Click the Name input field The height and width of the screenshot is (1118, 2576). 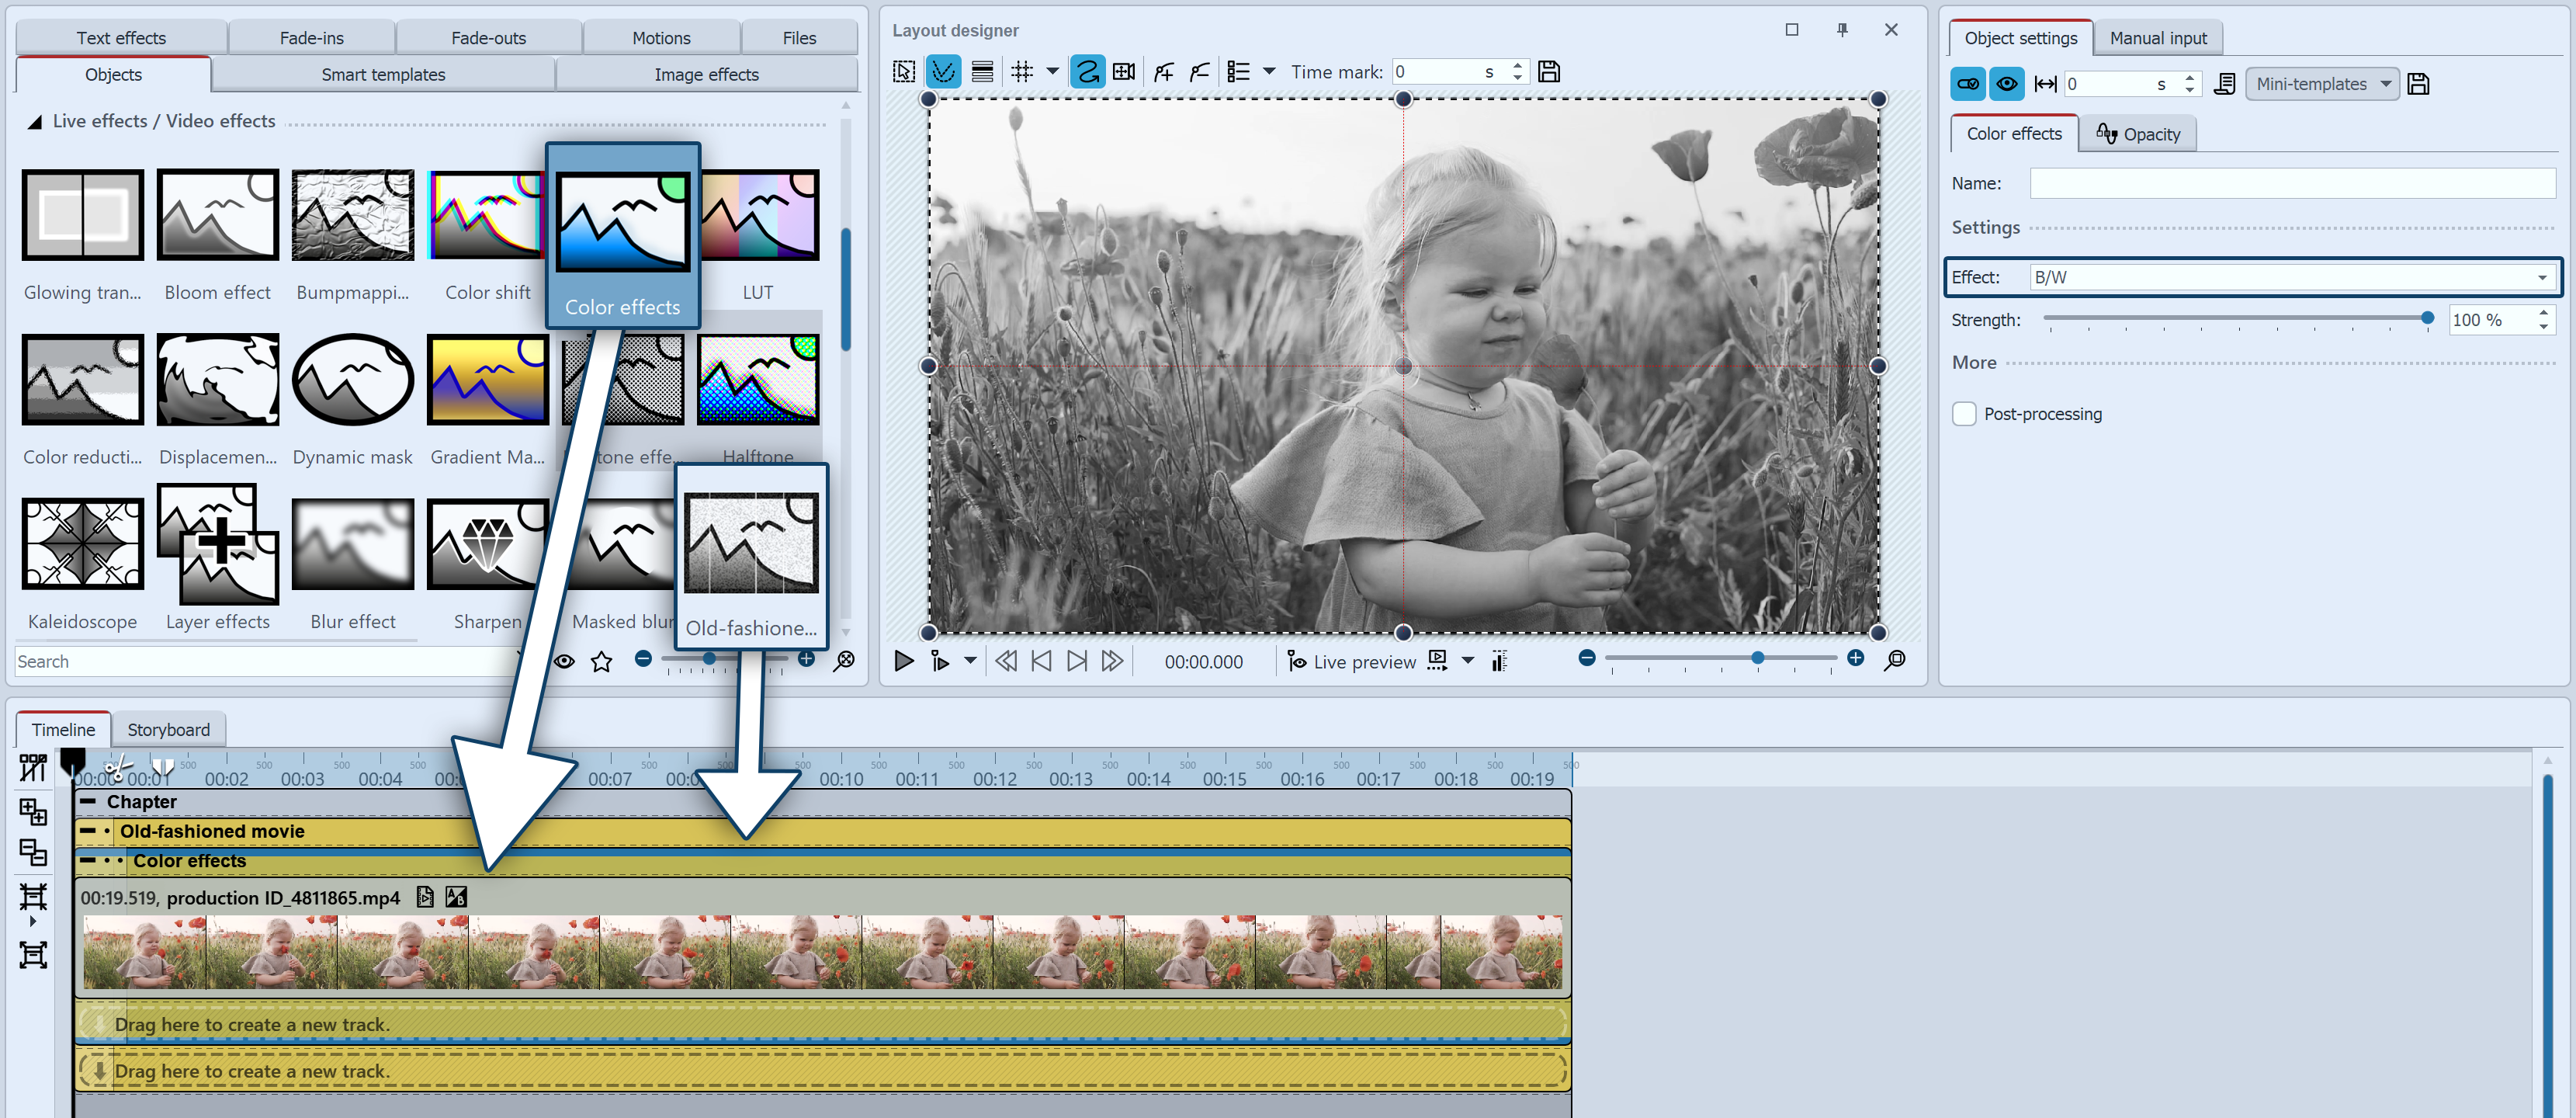pyautogui.click(x=2292, y=183)
